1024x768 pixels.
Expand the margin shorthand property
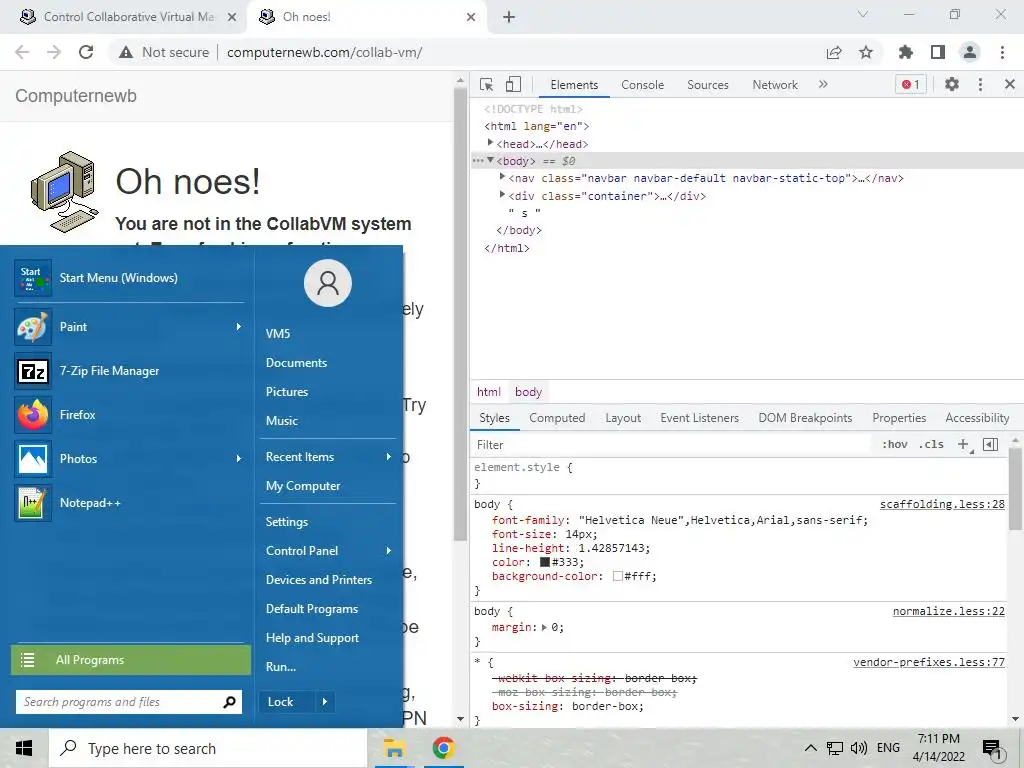(545, 628)
